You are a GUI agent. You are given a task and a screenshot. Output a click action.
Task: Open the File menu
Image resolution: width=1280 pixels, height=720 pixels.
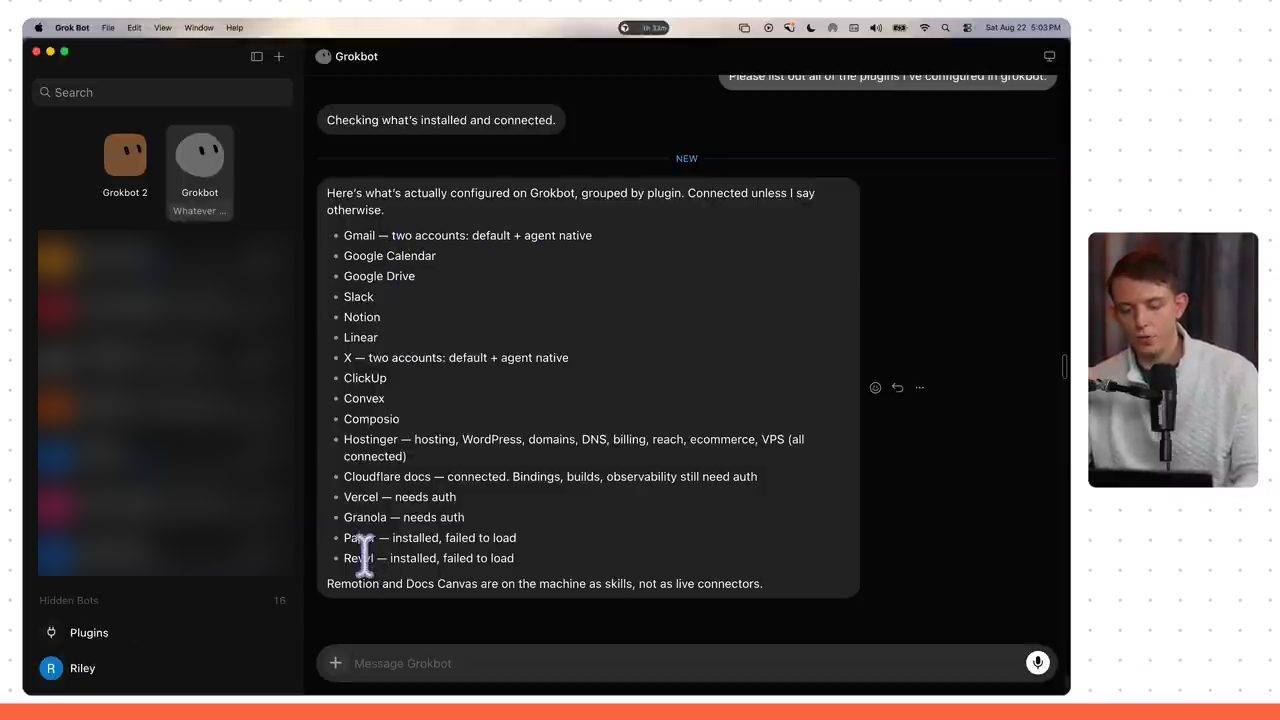coord(108,28)
